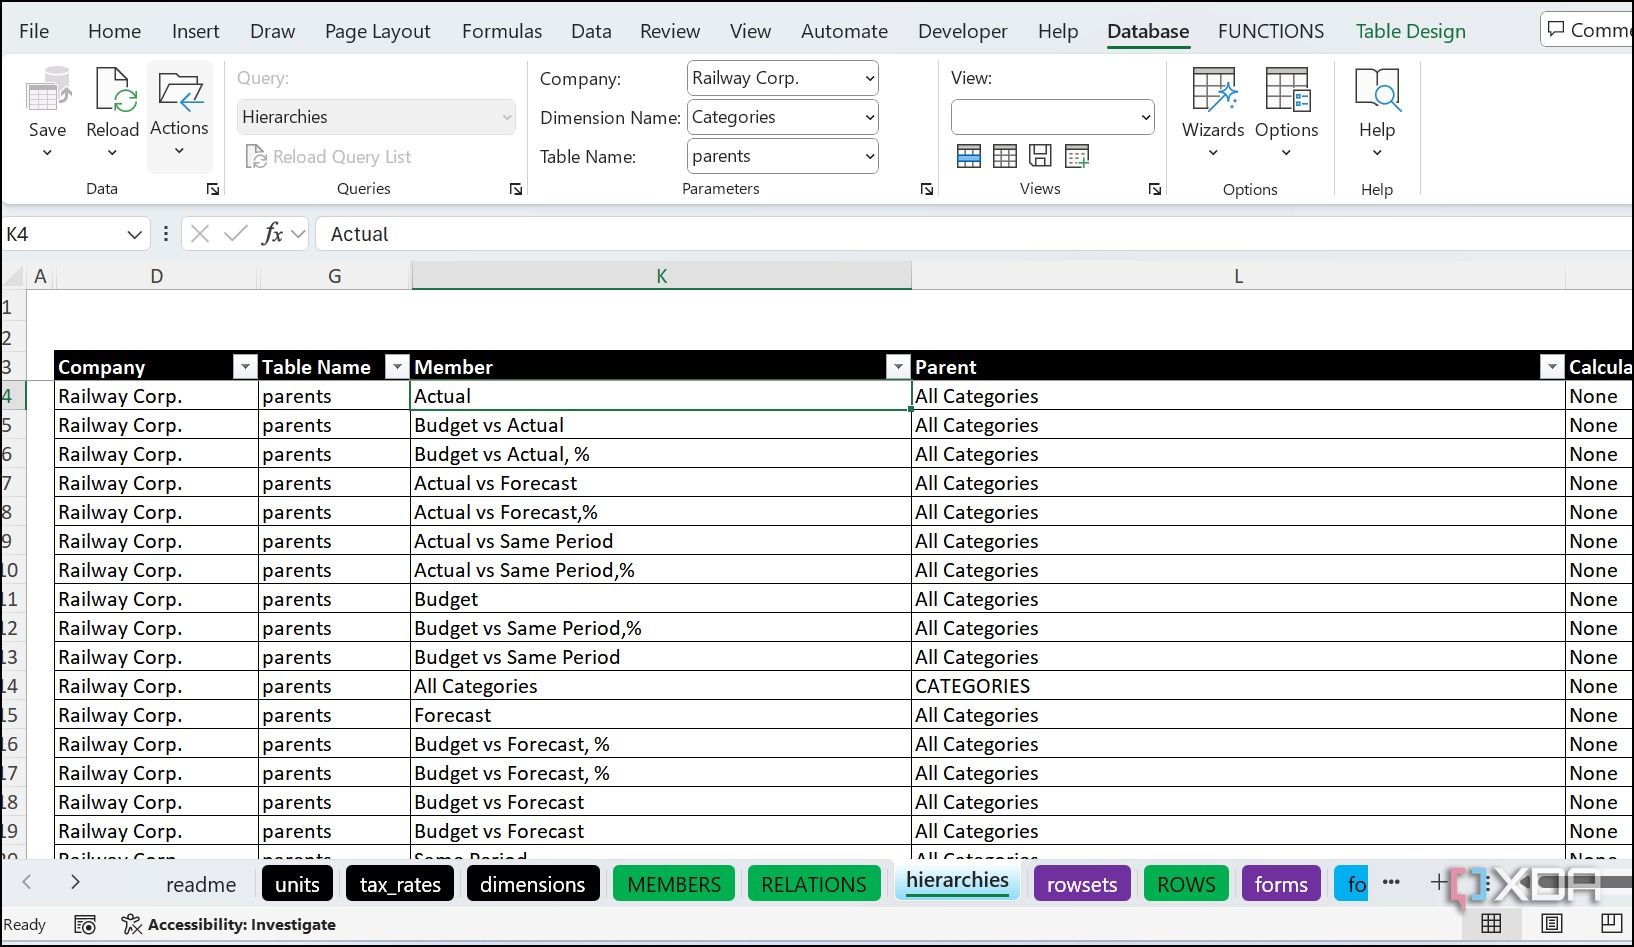The width and height of the screenshot is (1634, 947).
Task: Click the Reload data icon
Action: [113, 91]
